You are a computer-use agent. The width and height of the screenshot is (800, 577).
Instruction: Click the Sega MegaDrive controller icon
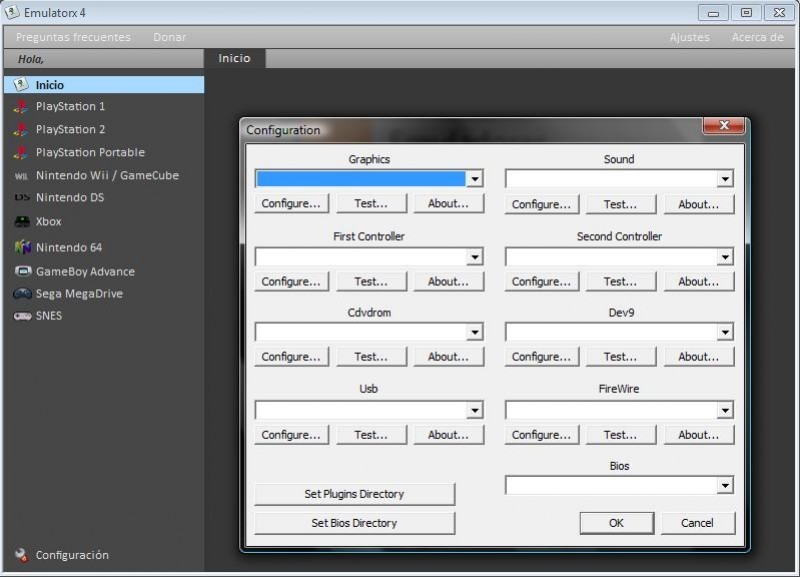tap(22, 294)
